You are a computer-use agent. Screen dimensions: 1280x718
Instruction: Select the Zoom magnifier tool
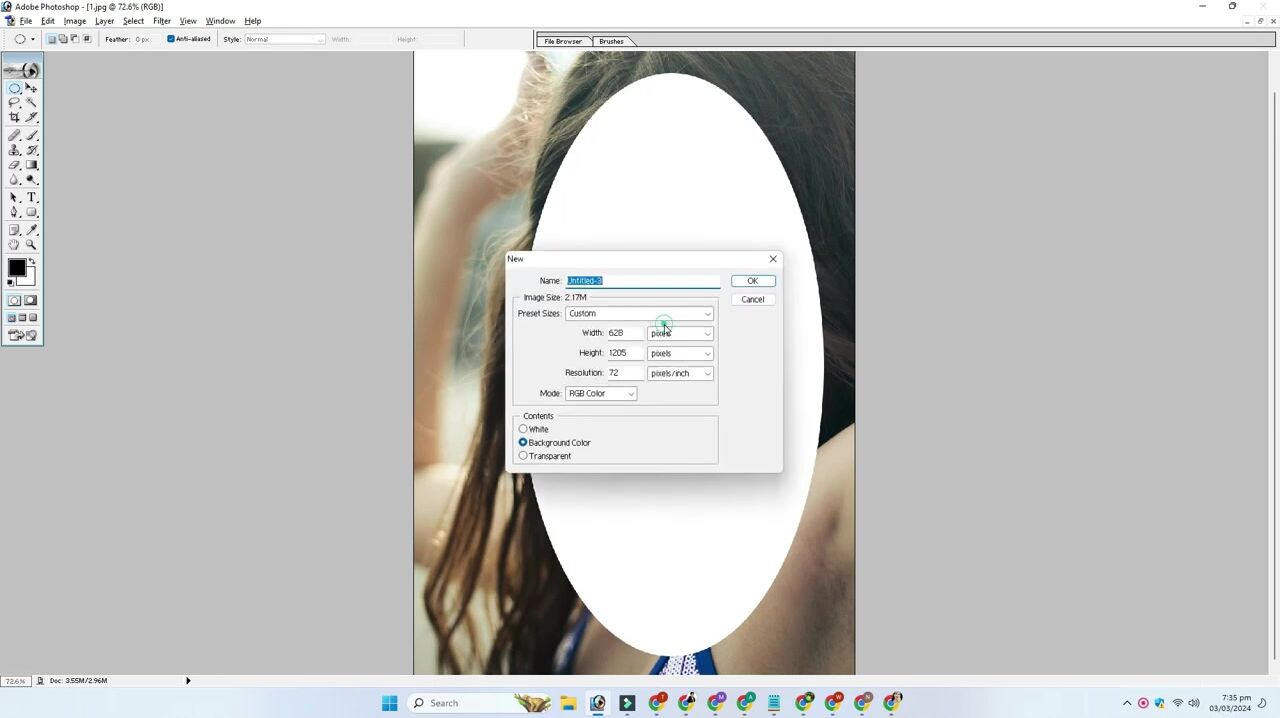coord(31,244)
